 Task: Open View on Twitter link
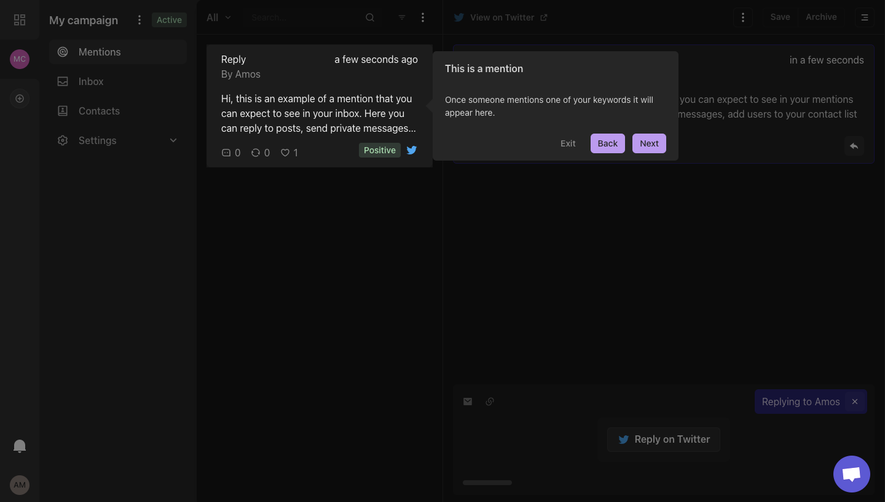tap(501, 18)
